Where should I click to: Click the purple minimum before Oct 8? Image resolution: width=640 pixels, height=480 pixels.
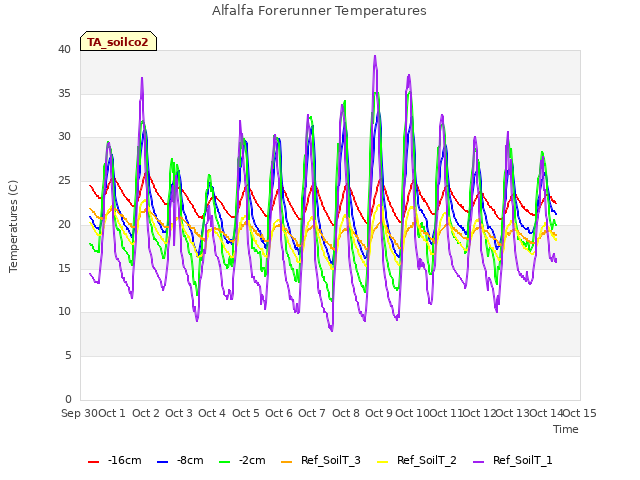tap(332, 330)
